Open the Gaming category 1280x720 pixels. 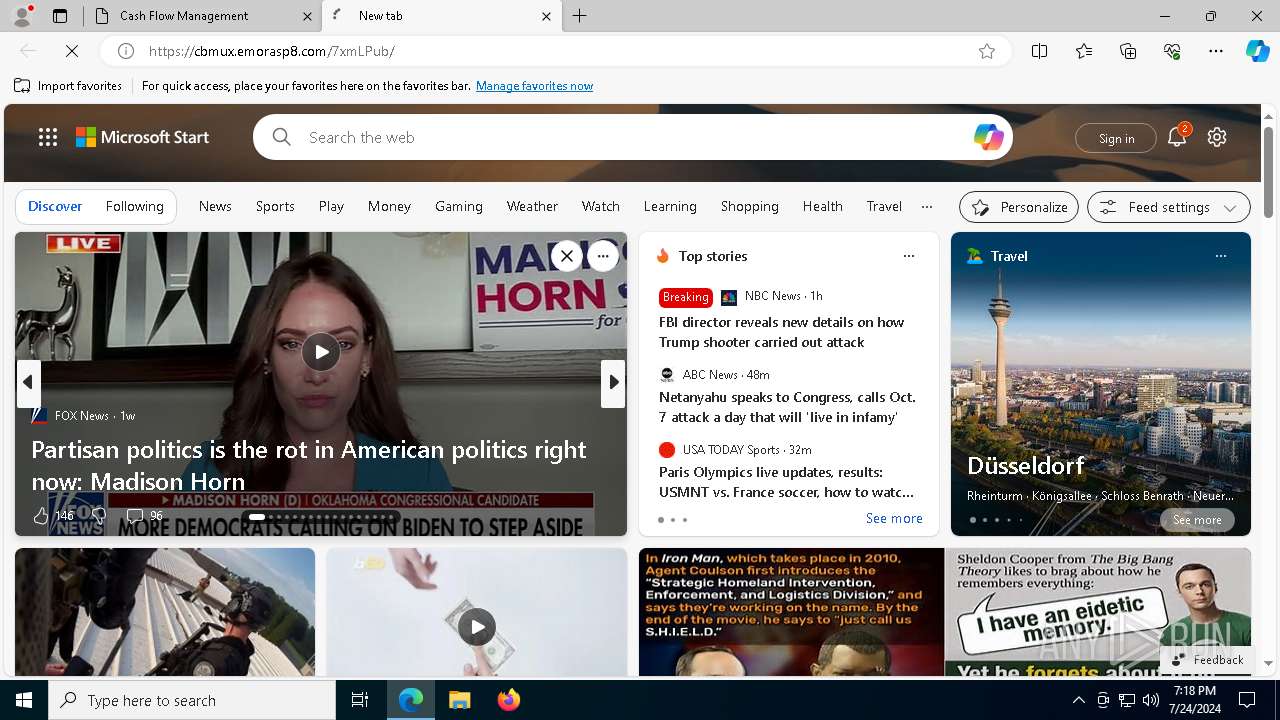459,206
